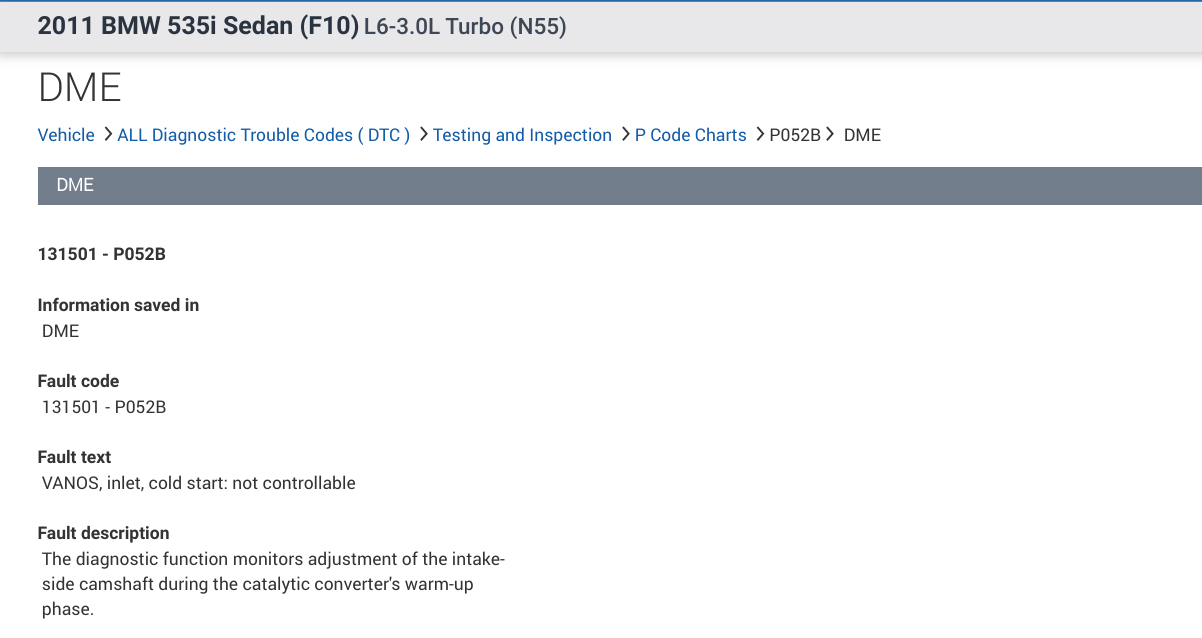This screenshot has height=638, width=1202.
Task: Click the chevron after P052B breadcrumb
Action: click(830, 134)
